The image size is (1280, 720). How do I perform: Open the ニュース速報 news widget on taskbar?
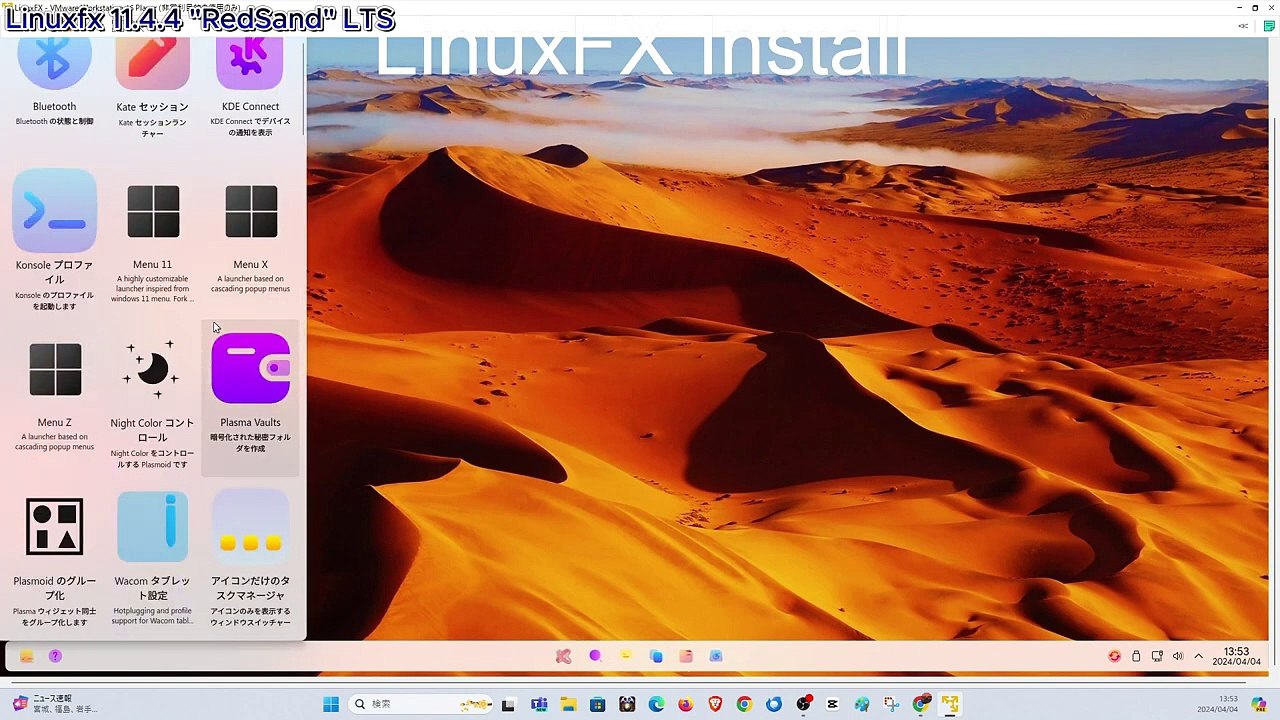pyautogui.click(x=55, y=704)
